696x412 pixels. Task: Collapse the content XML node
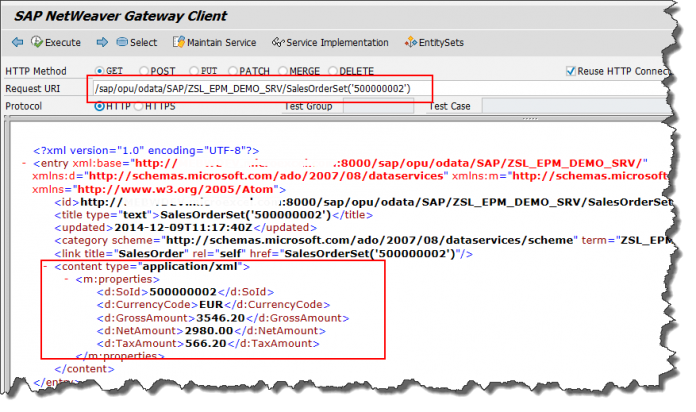45,267
